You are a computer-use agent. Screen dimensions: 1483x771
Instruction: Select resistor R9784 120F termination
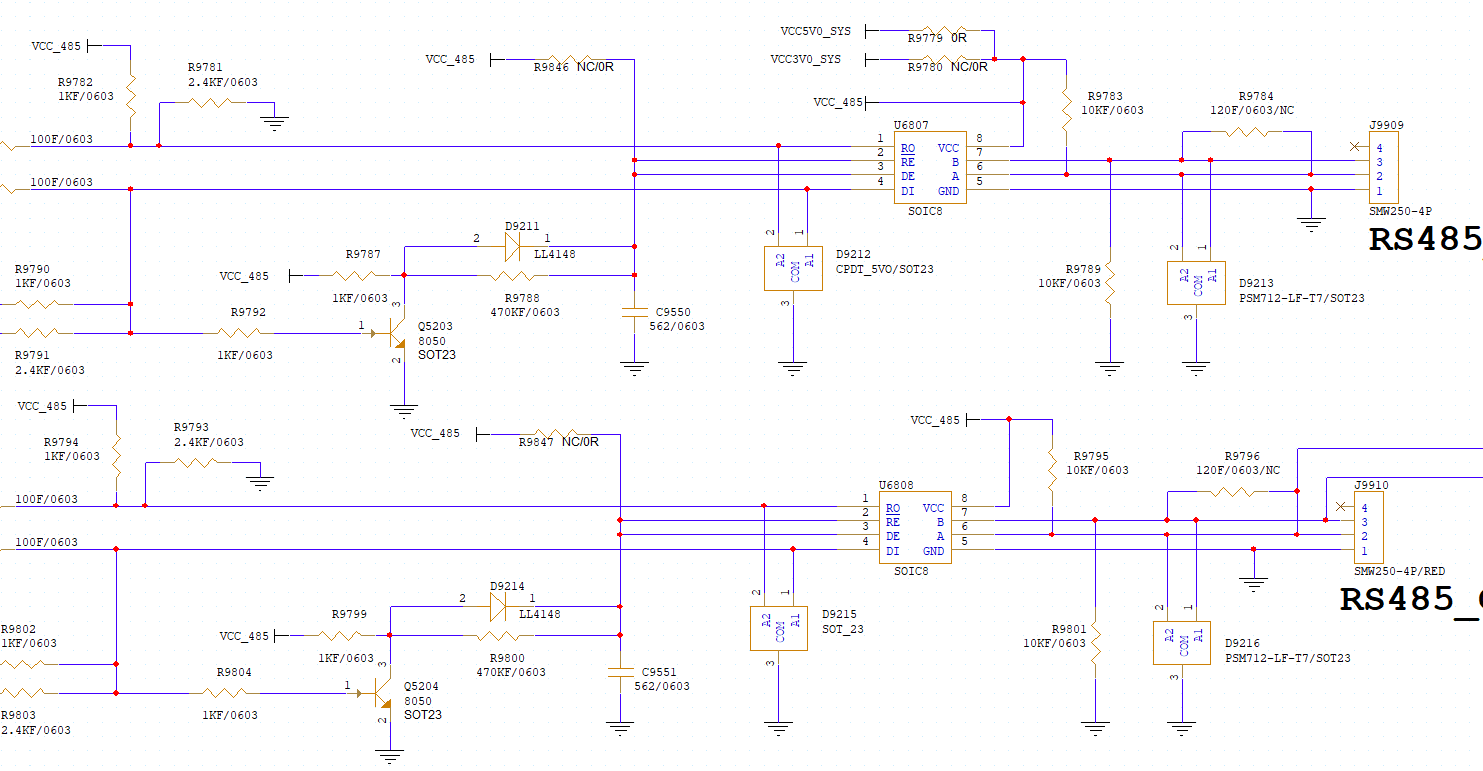[1246, 132]
